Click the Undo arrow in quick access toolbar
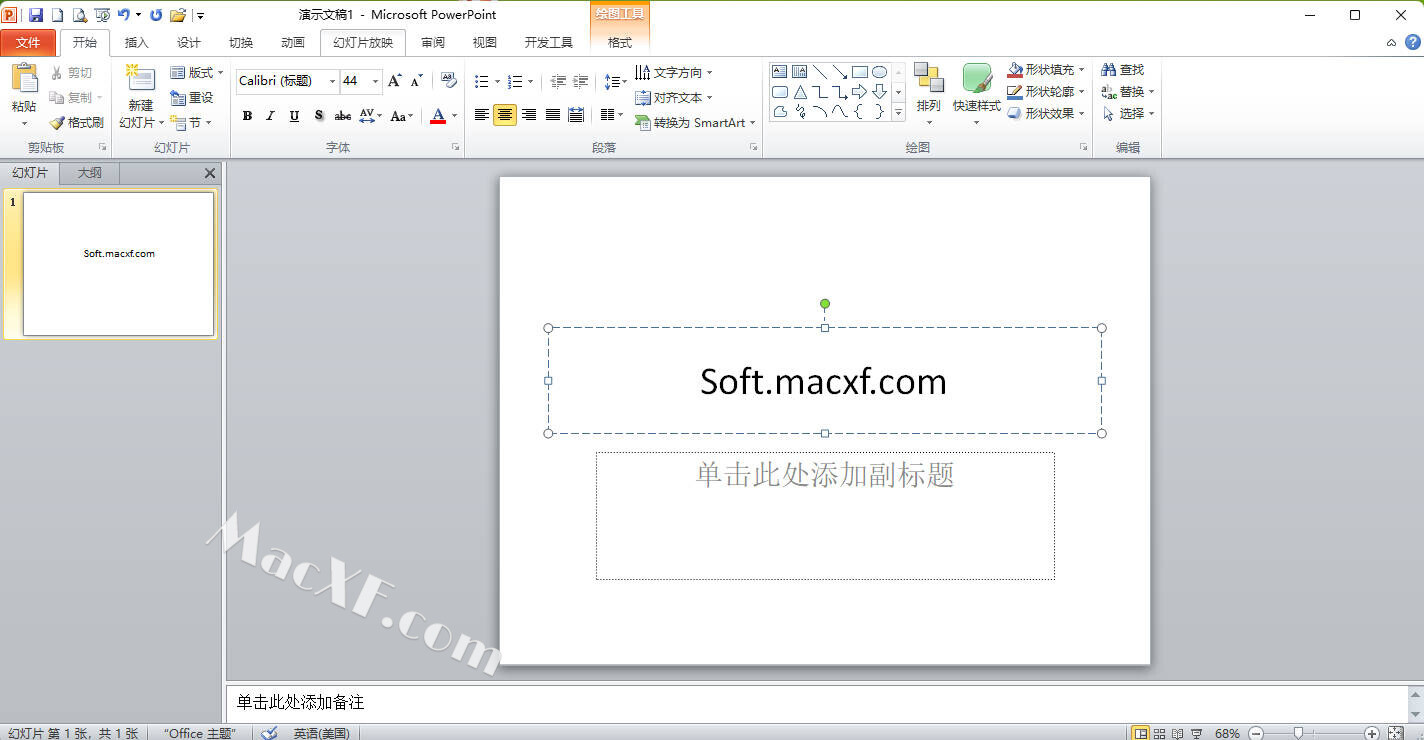This screenshot has width=1424, height=740. (x=123, y=15)
